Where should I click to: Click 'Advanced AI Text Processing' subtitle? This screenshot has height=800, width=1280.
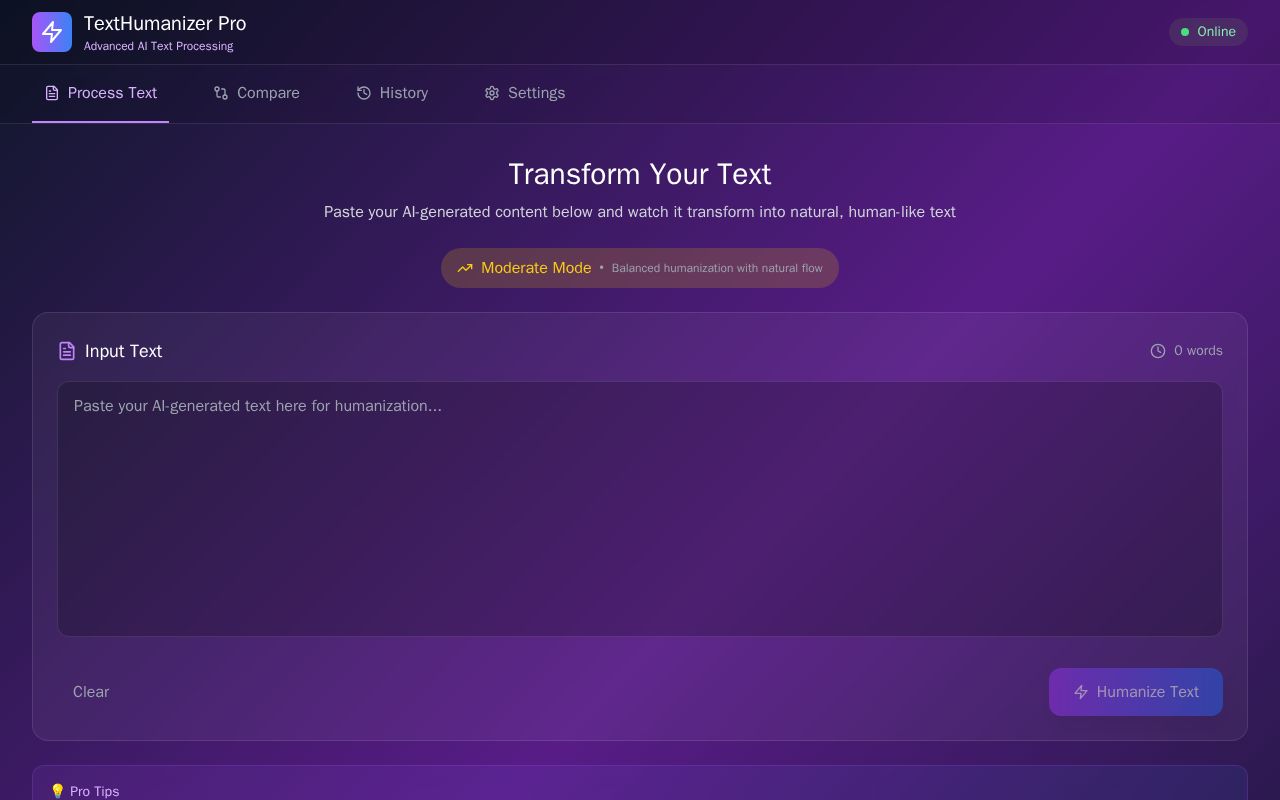click(158, 46)
